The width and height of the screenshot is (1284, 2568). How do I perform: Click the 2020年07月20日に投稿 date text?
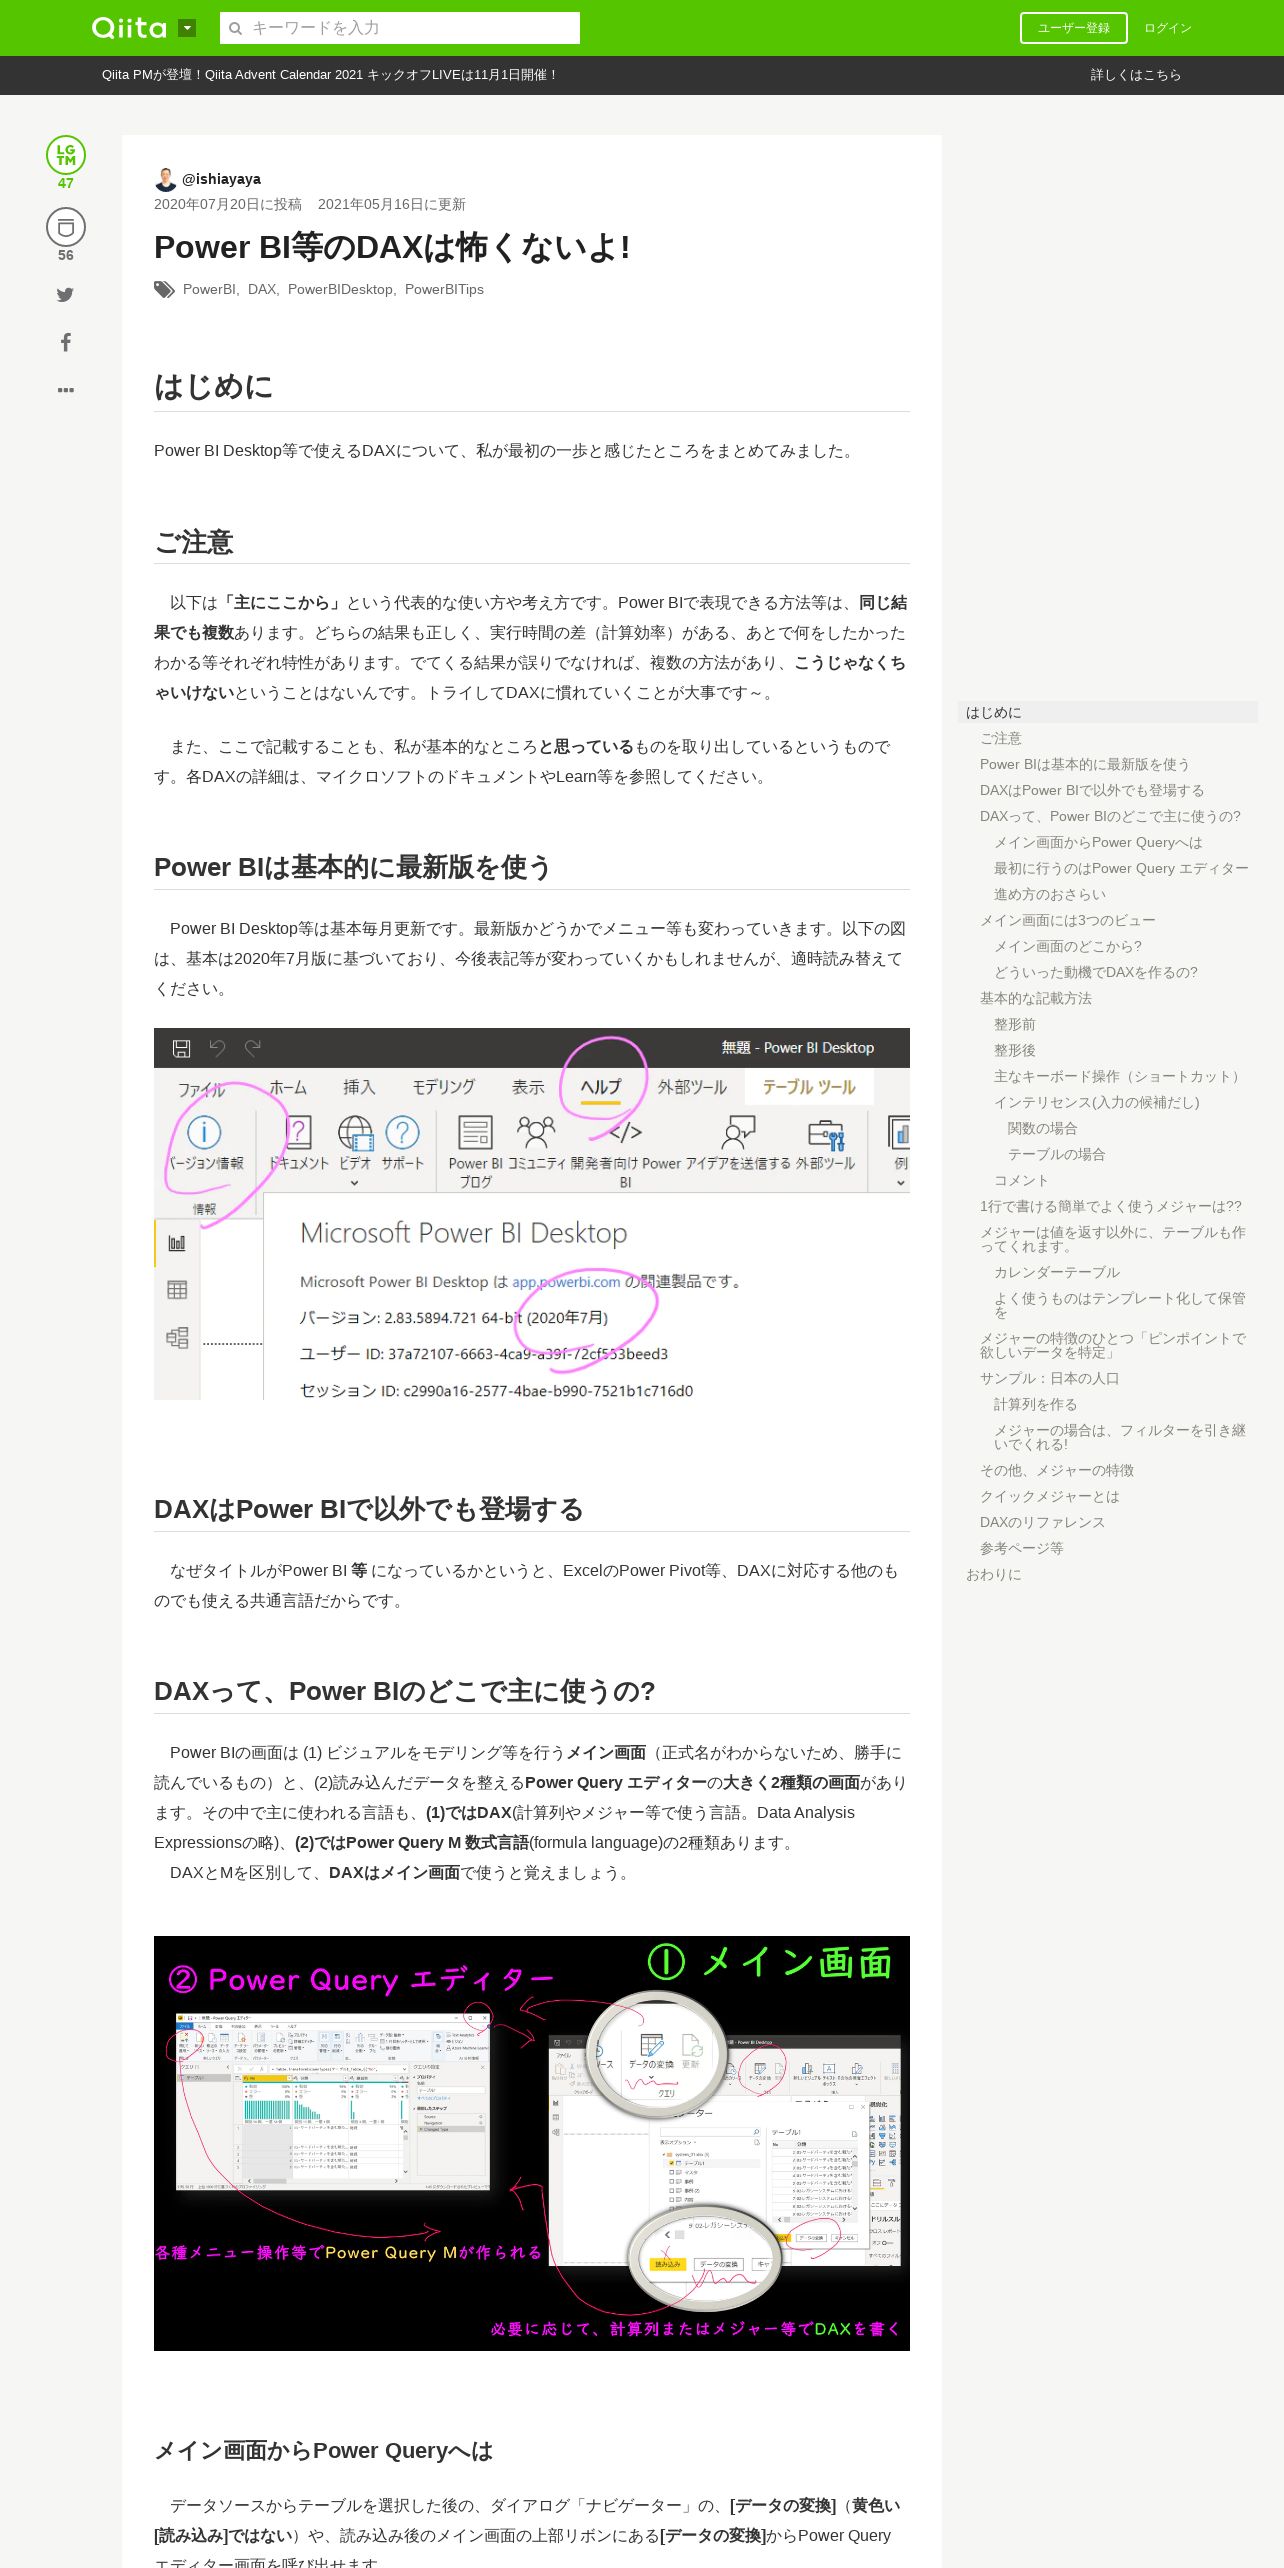tap(228, 204)
